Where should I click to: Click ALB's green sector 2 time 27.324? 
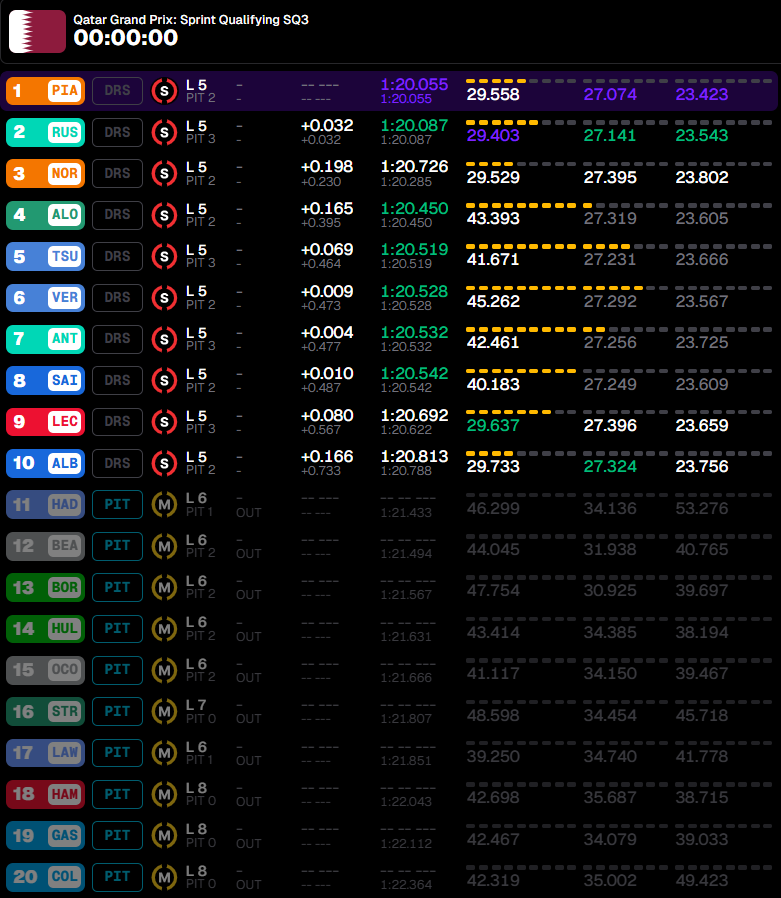point(610,467)
